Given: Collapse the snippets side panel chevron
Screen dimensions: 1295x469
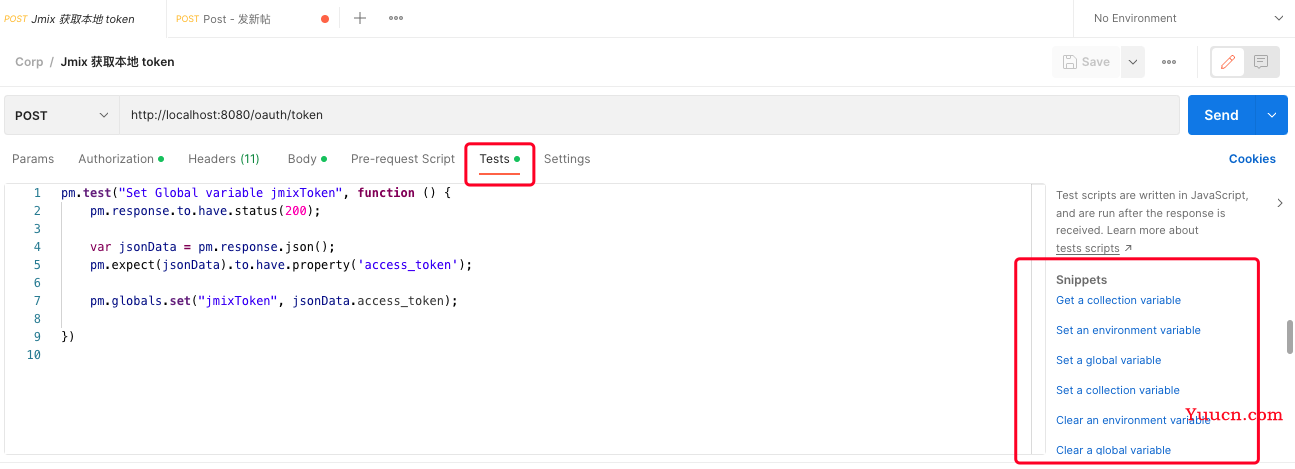Looking at the screenshot, I should [1280, 203].
